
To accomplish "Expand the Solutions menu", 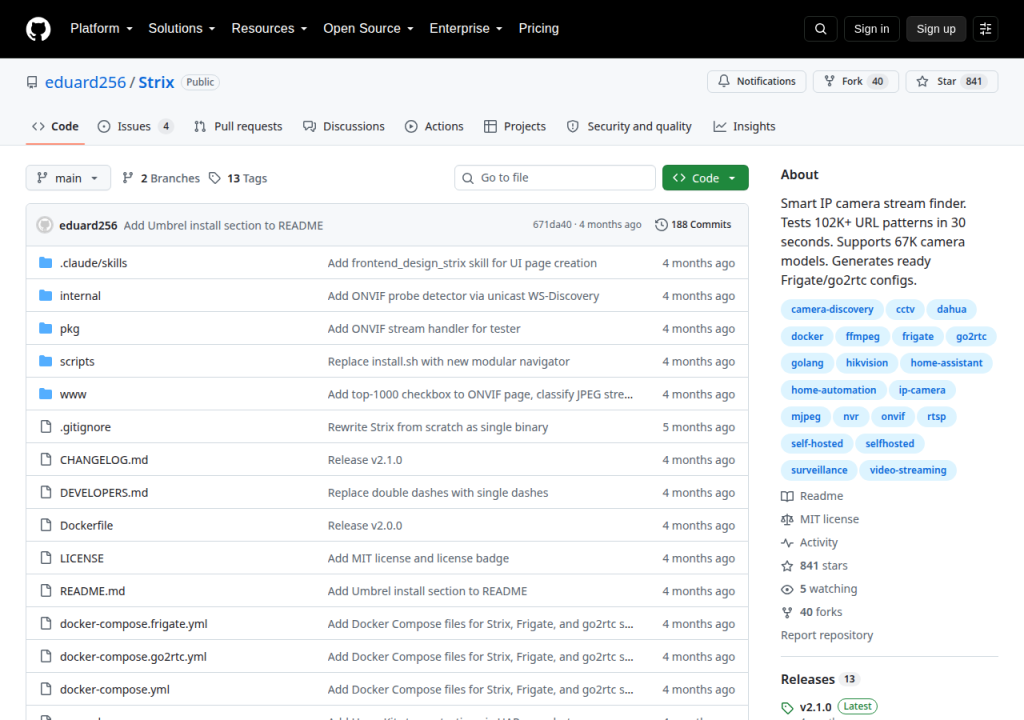I will click(x=182, y=29).
